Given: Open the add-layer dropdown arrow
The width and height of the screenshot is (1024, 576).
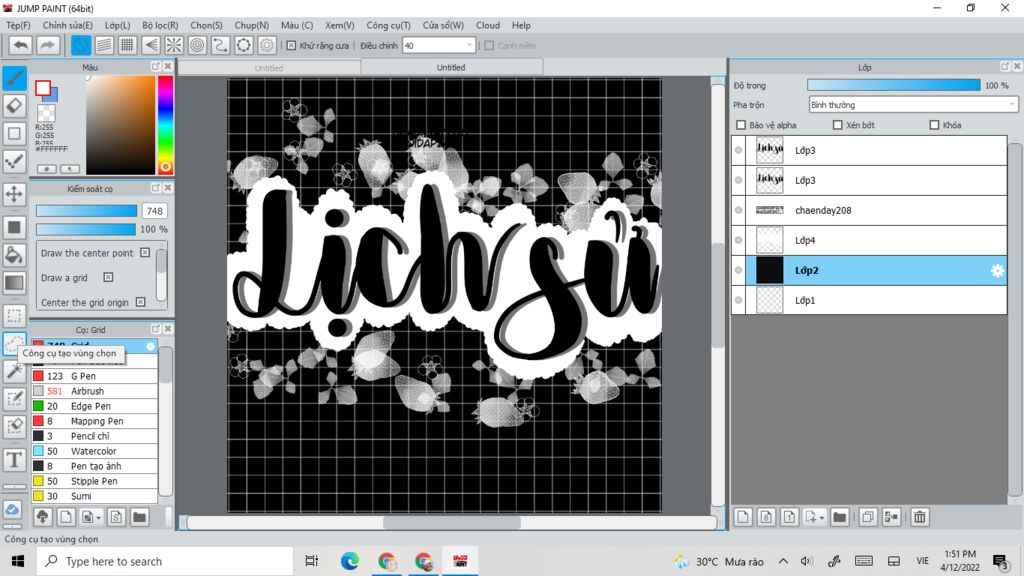Looking at the screenshot, I should (822, 518).
